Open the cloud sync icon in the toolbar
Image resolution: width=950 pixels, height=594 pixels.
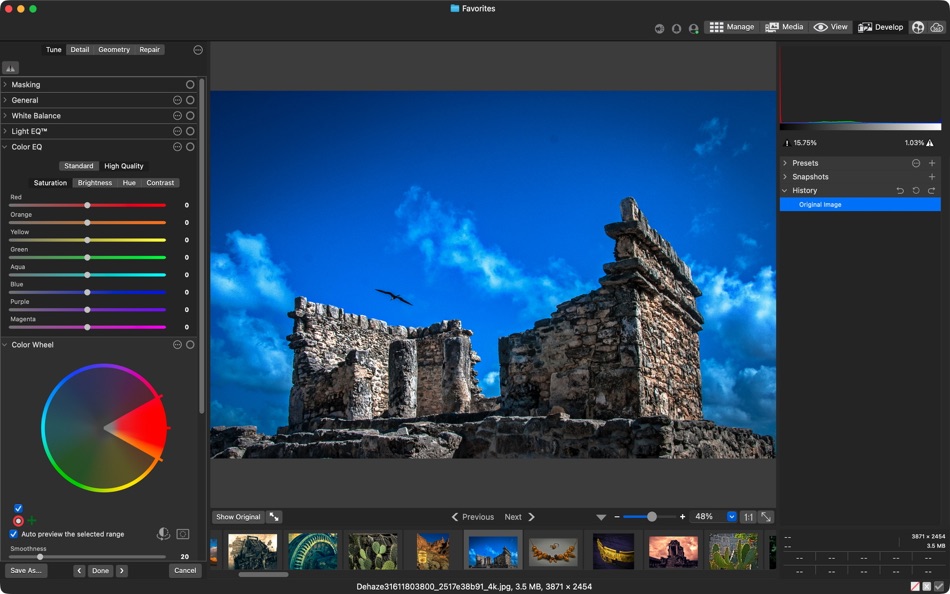point(935,27)
